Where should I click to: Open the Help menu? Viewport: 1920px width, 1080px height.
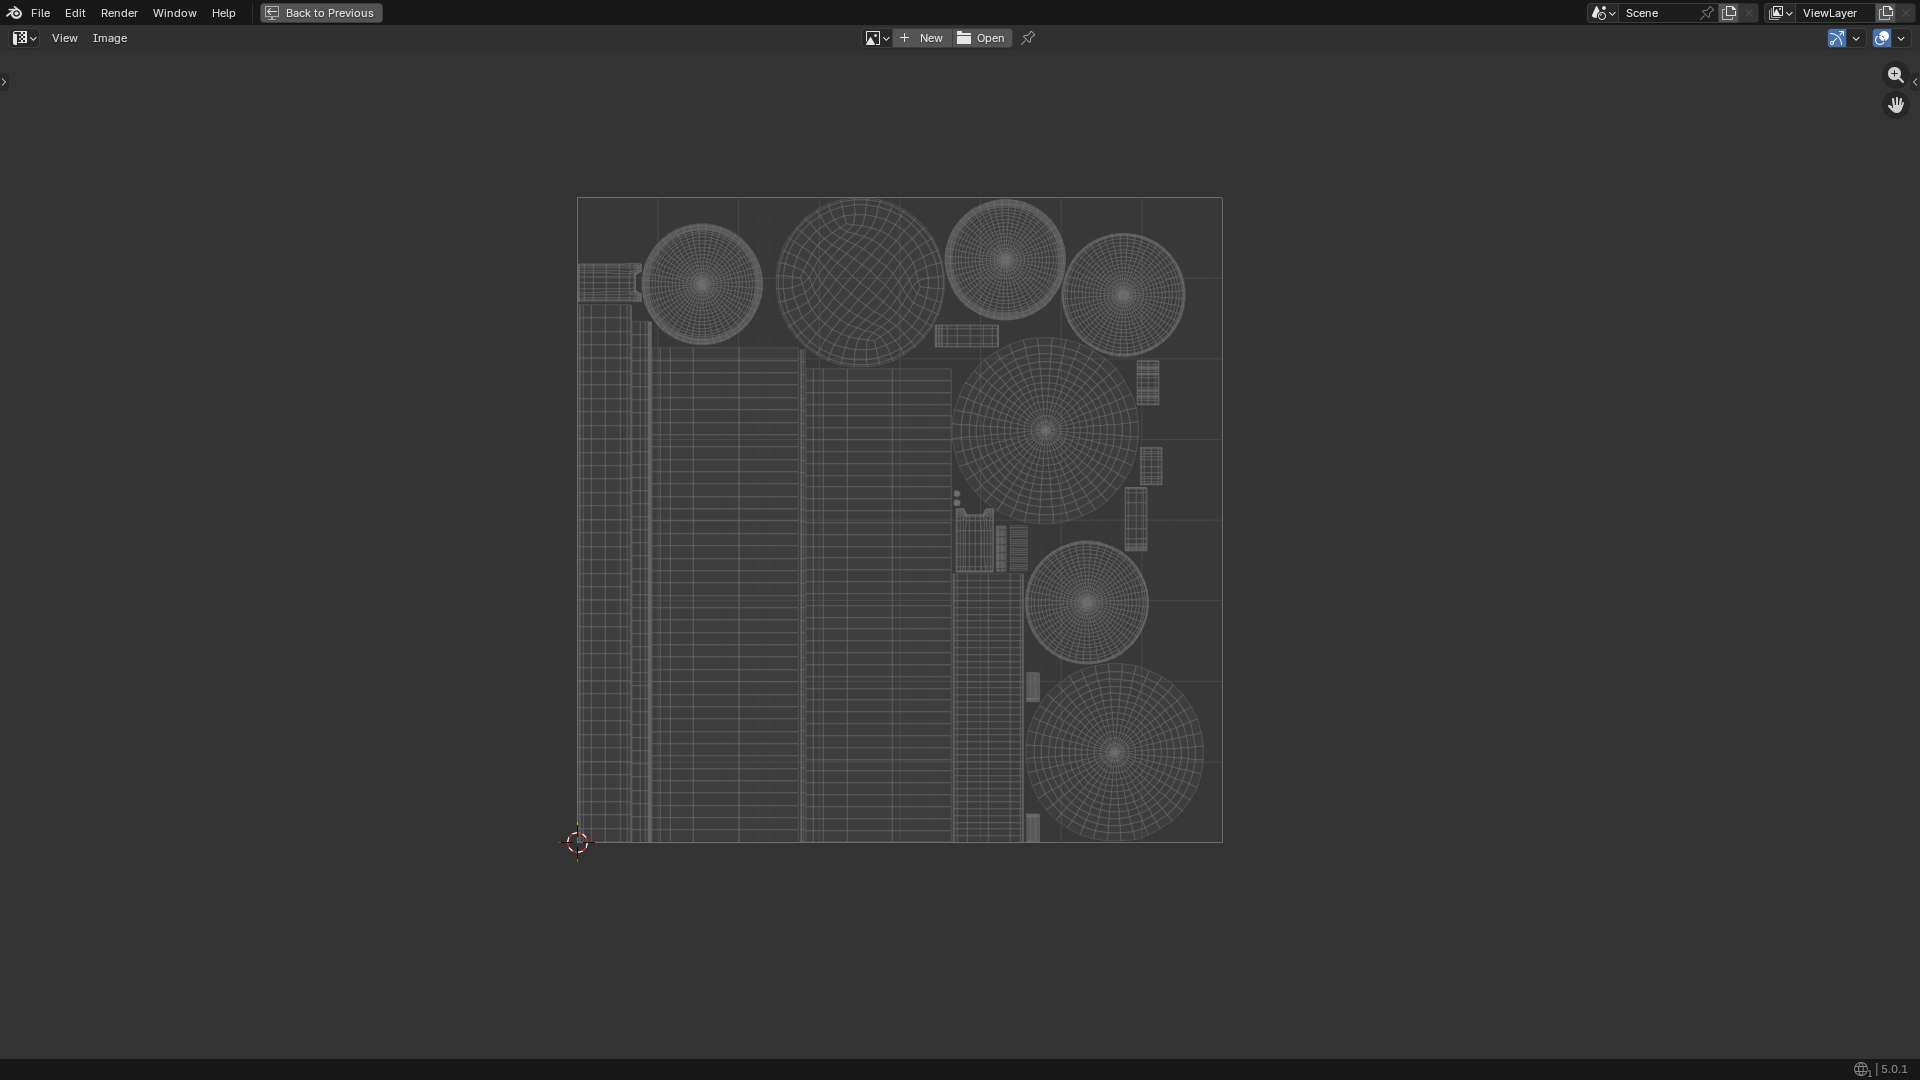(223, 13)
